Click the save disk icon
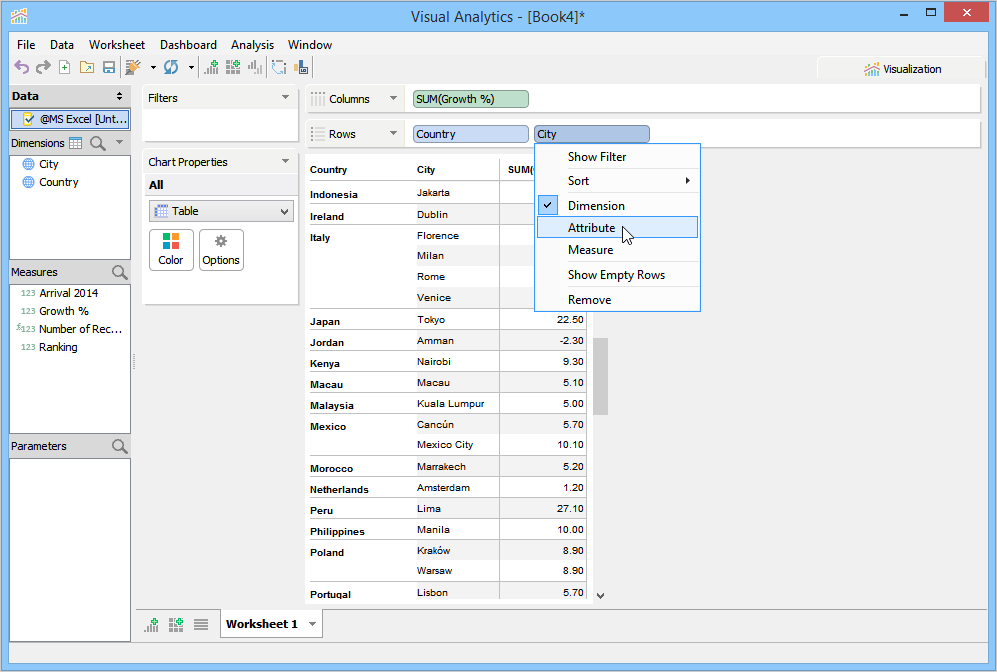The image size is (997, 672). point(109,67)
